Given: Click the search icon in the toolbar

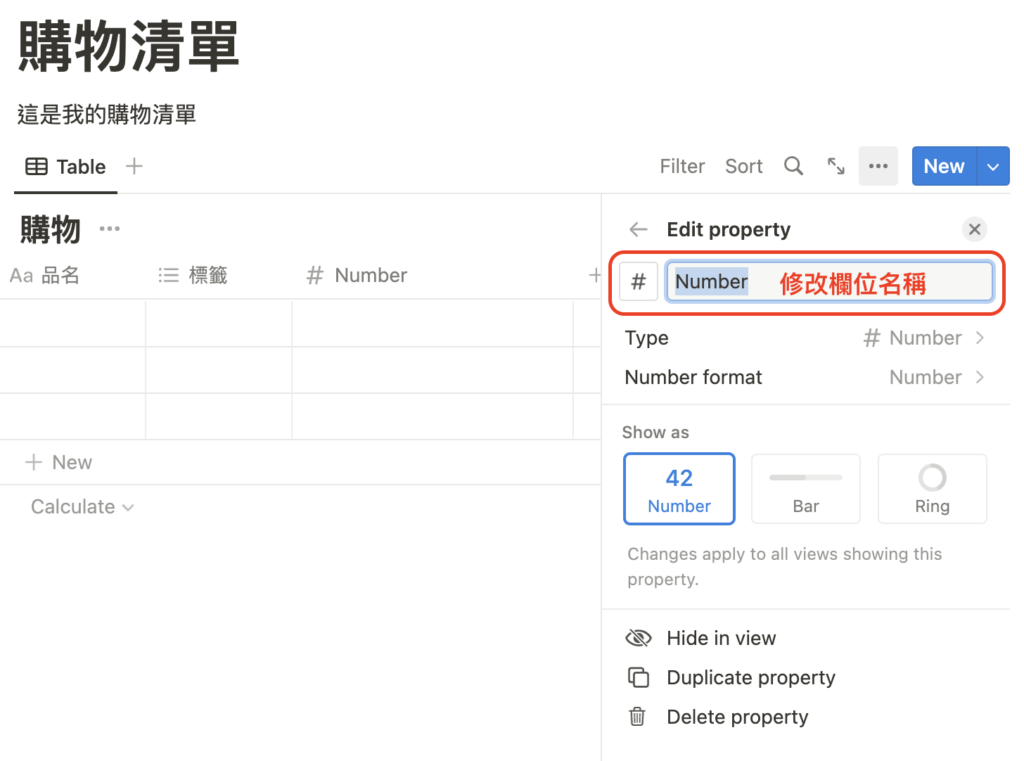Looking at the screenshot, I should point(793,166).
